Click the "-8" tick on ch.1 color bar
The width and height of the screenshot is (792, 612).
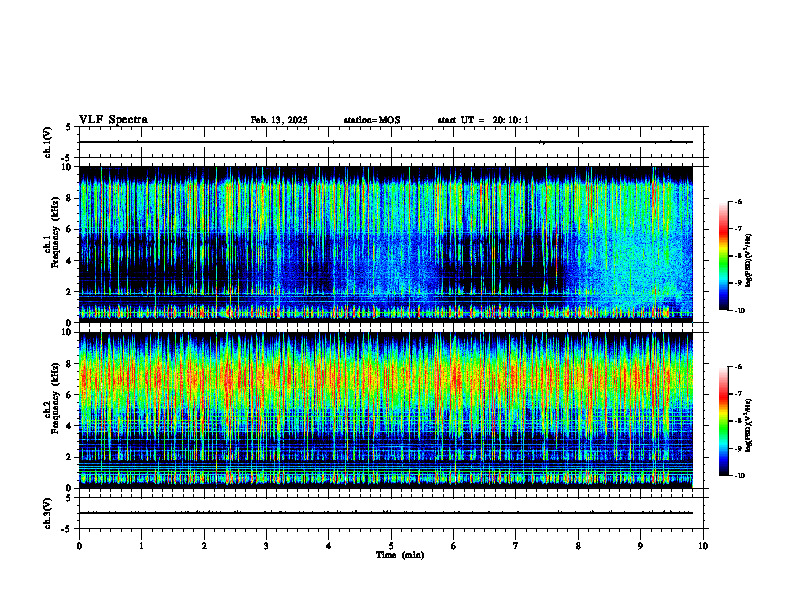pyautogui.click(x=737, y=256)
